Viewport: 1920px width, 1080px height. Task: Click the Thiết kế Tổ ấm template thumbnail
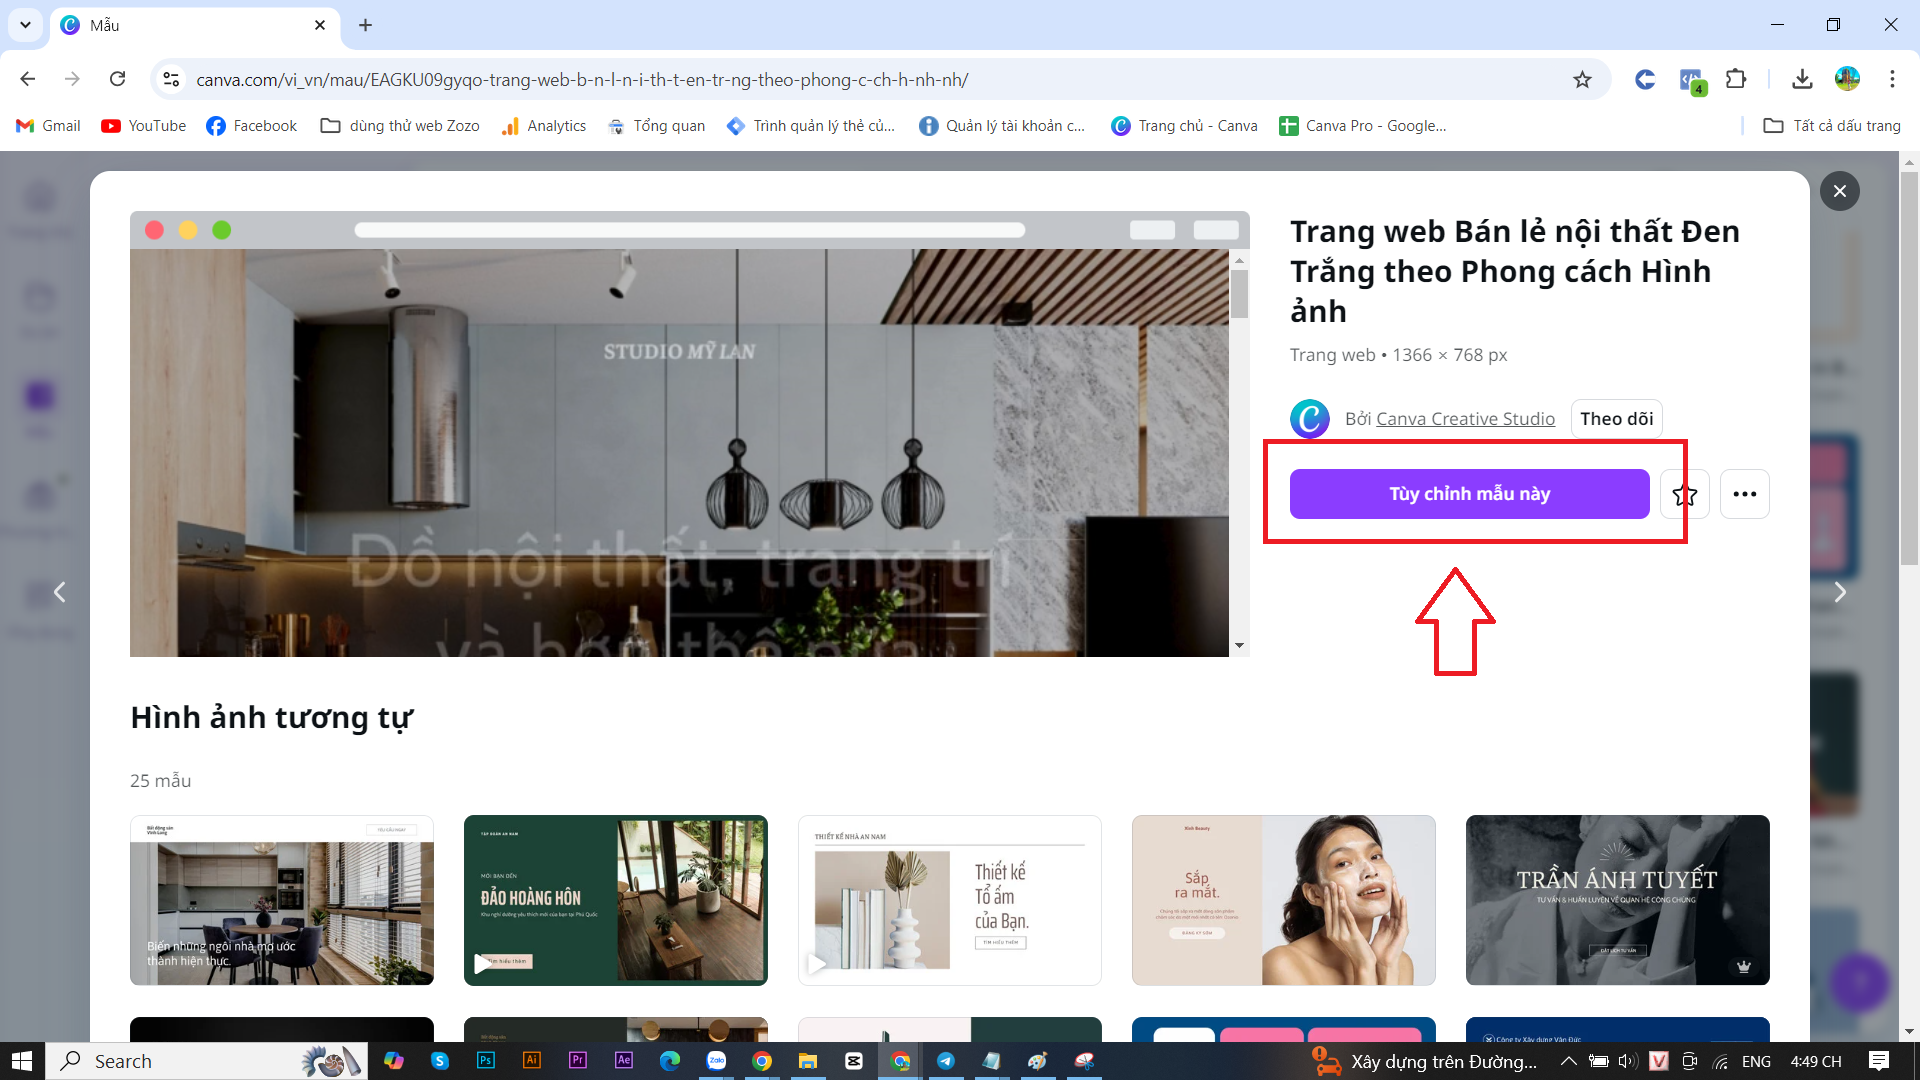948,899
